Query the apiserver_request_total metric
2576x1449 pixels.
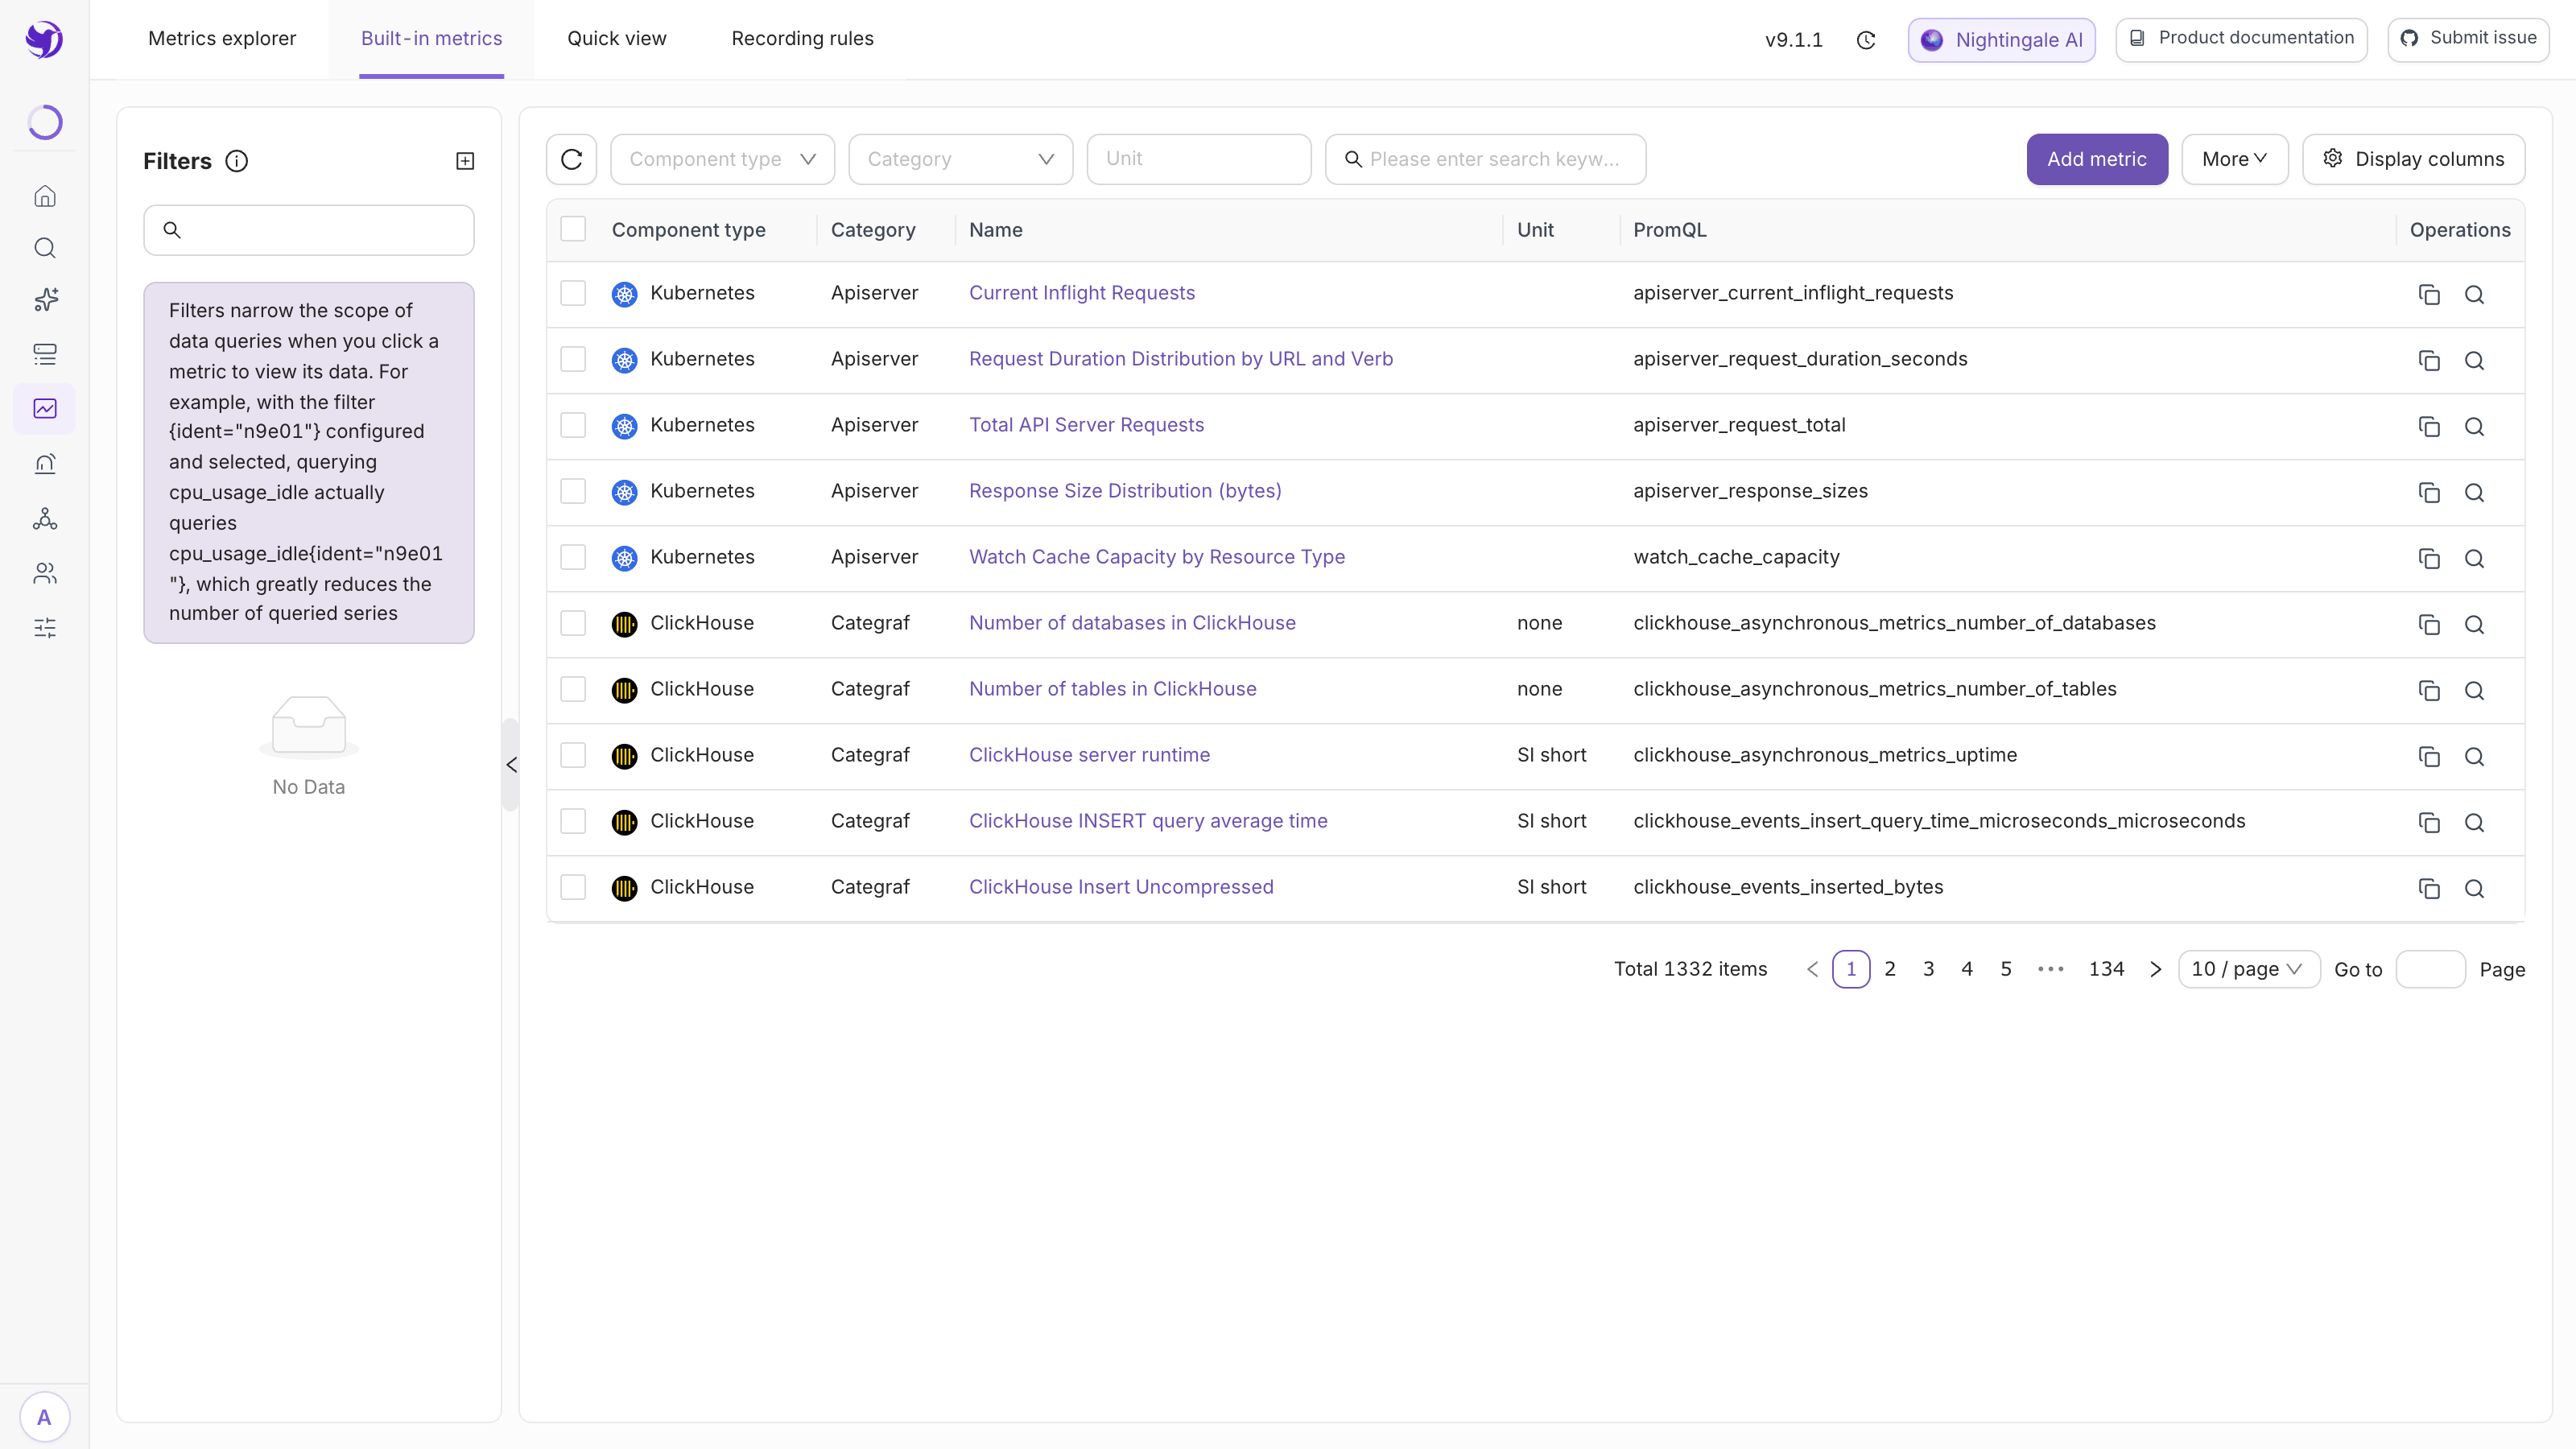pyautogui.click(x=2474, y=426)
